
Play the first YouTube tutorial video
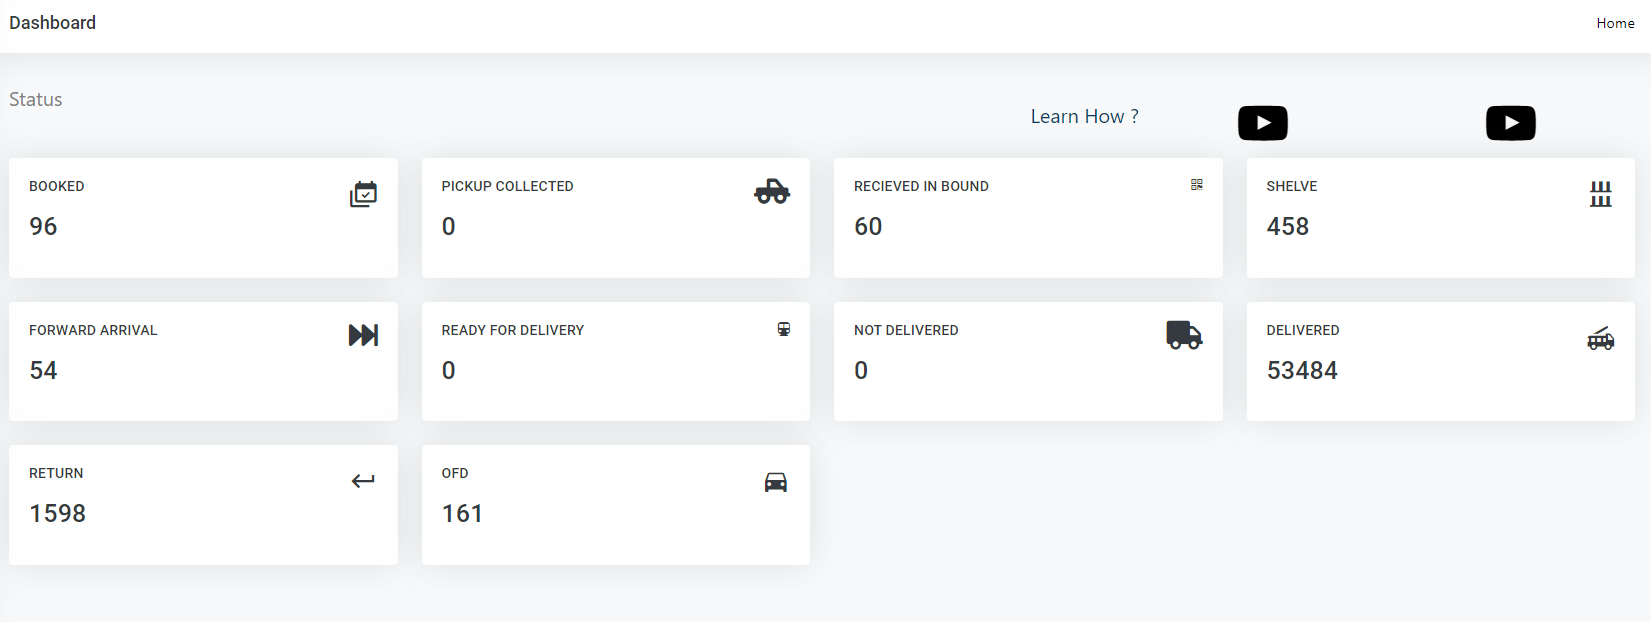[x=1263, y=123]
